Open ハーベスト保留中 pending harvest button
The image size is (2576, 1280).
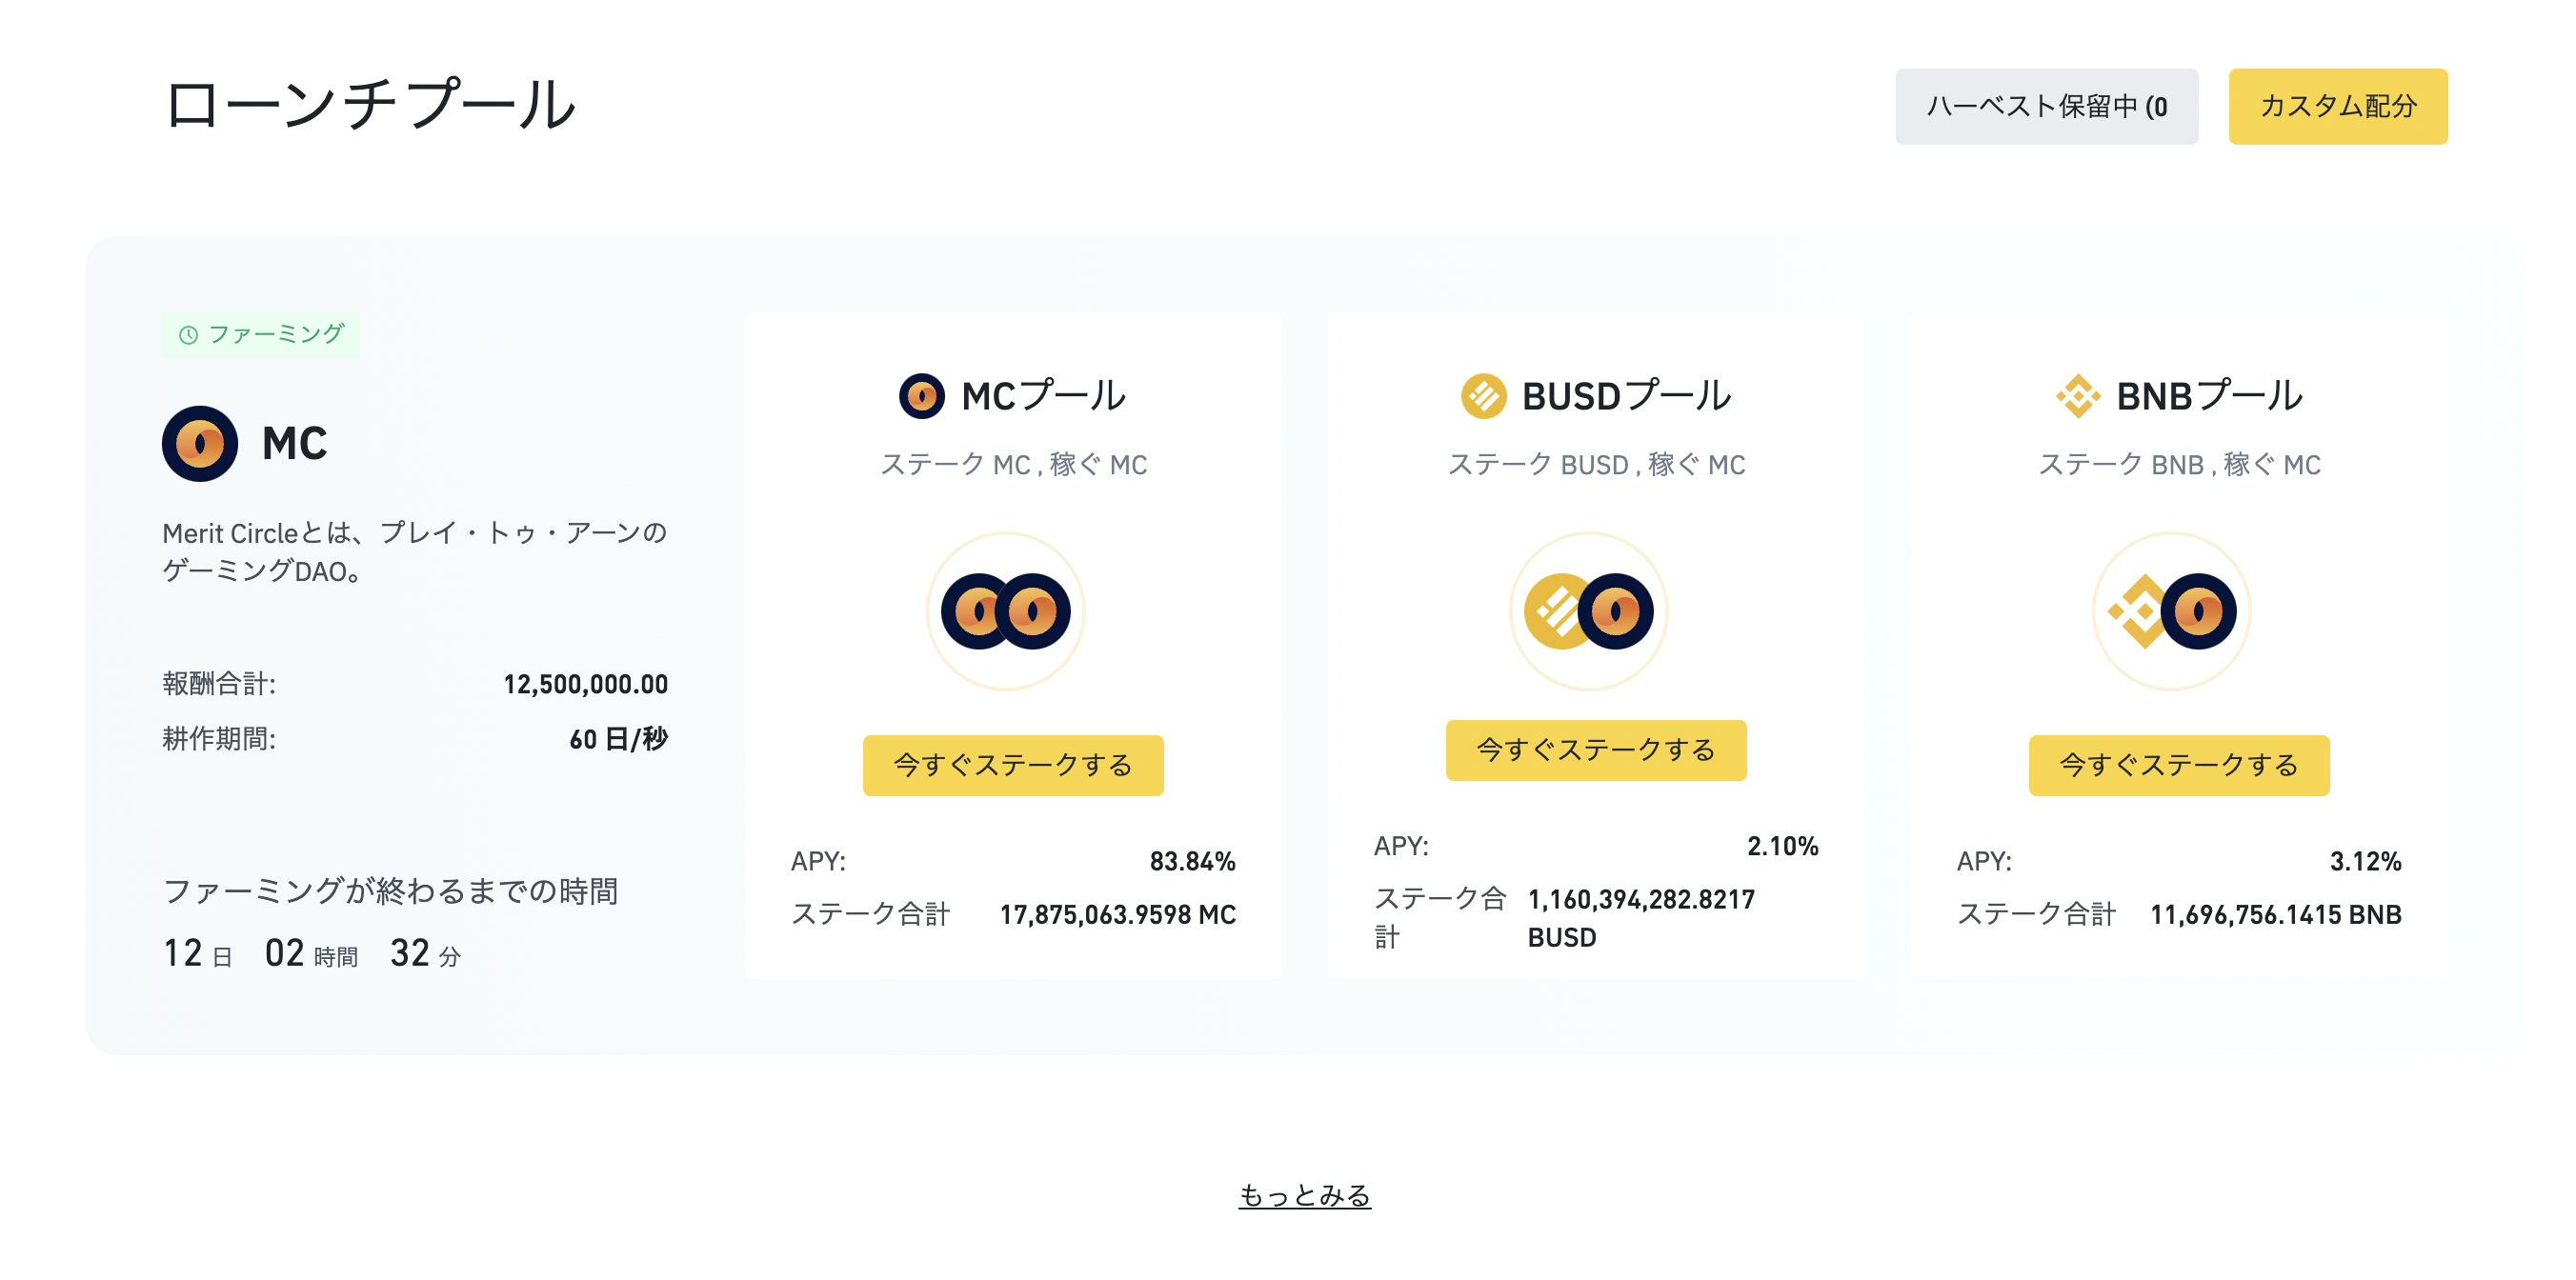tap(2046, 106)
